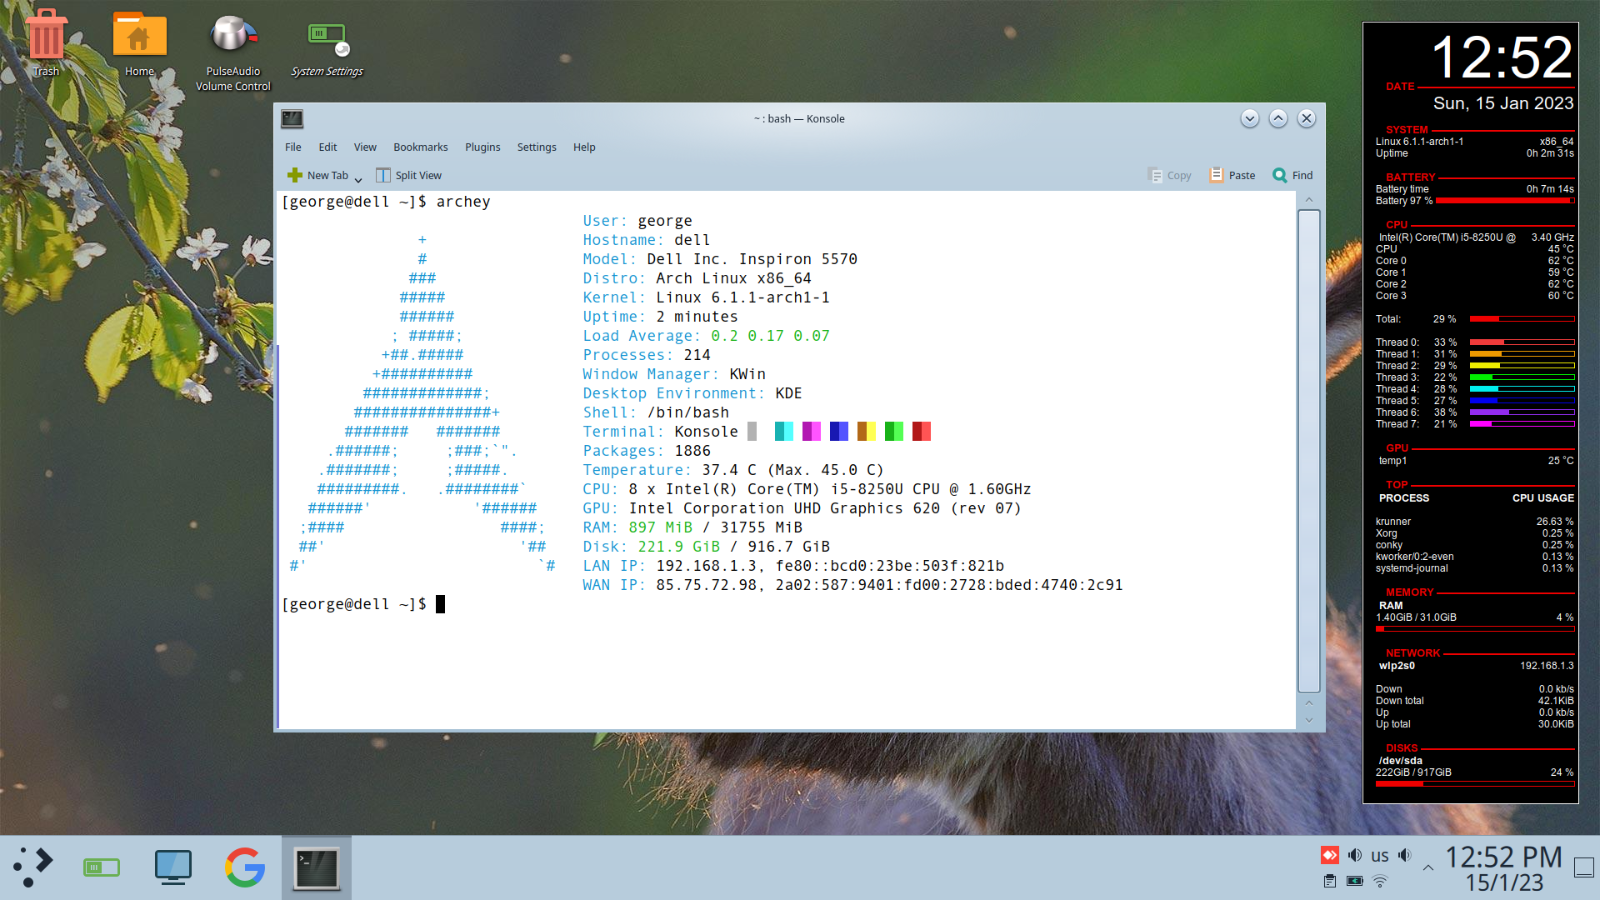This screenshot has height=900, width=1600.
Task: Open the Settings menu
Action: pos(537,147)
